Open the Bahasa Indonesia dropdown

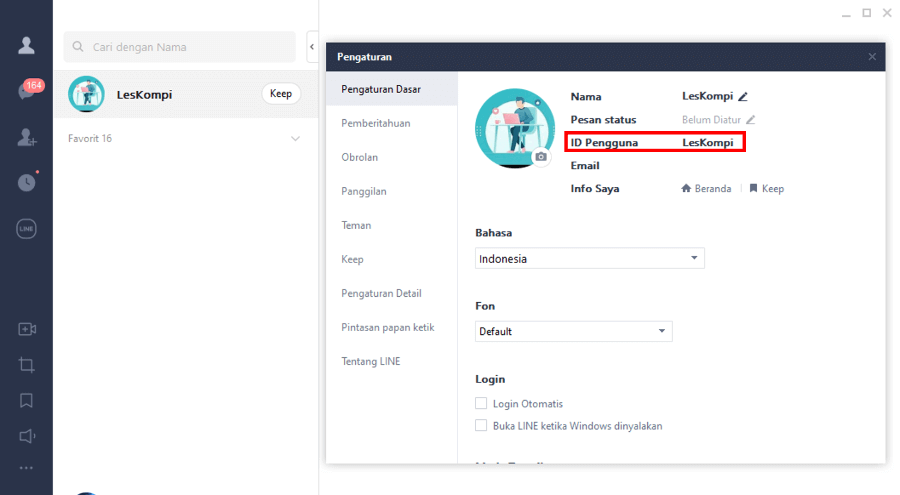tap(589, 258)
